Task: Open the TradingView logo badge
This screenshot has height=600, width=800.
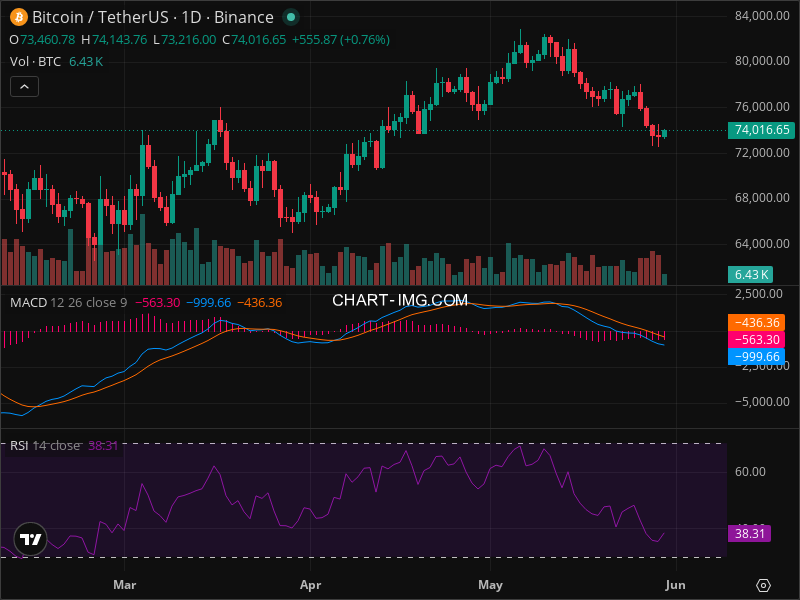Action: [x=31, y=539]
